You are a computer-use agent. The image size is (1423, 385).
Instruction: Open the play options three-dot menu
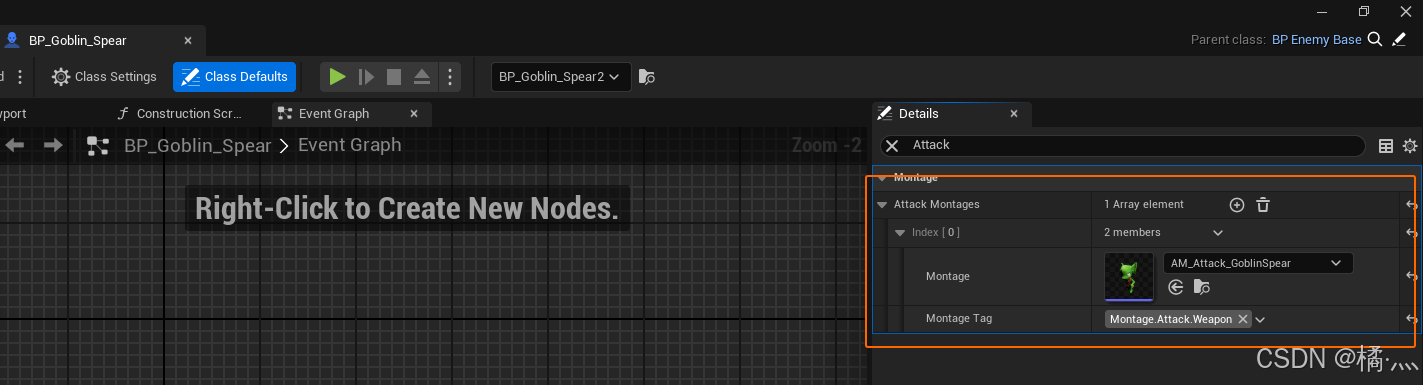point(450,77)
